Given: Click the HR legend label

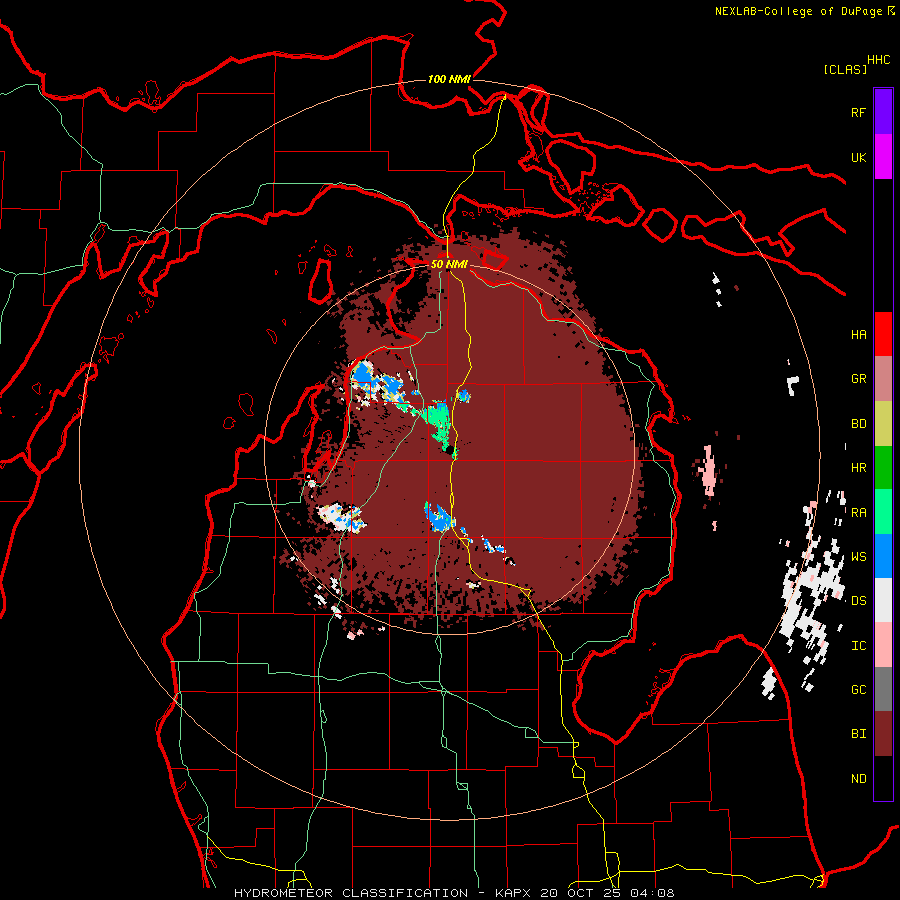Looking at the screenshot, I should pos(858,468).
